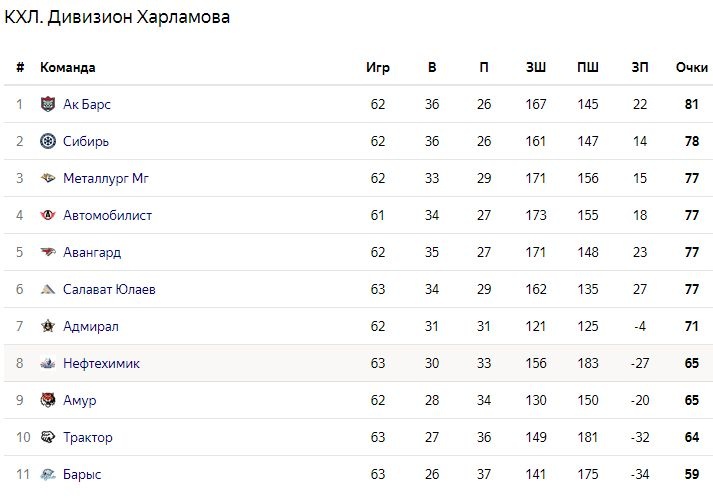Click the Нефтехимик team logo

(x=48, y=363)
